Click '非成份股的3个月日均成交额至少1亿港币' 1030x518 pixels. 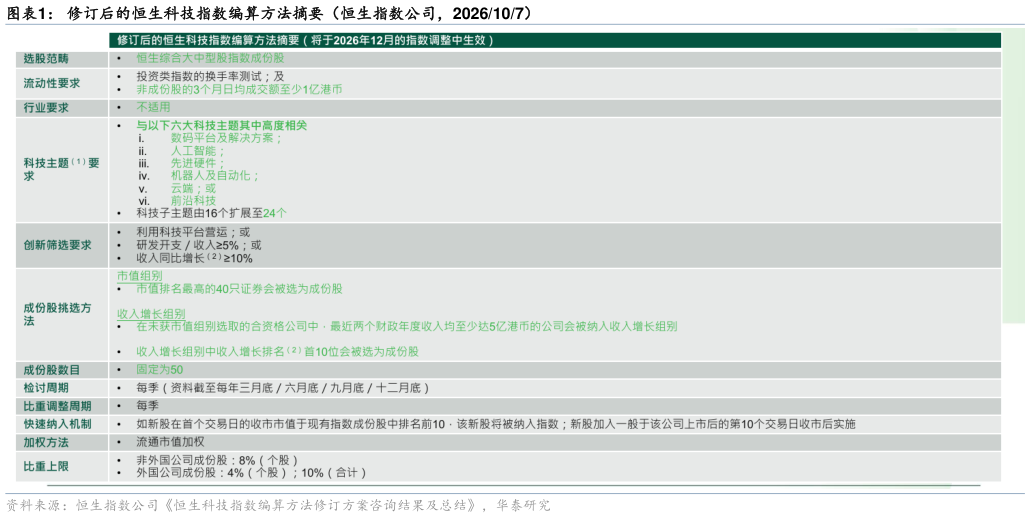click(x=239, y=89)
